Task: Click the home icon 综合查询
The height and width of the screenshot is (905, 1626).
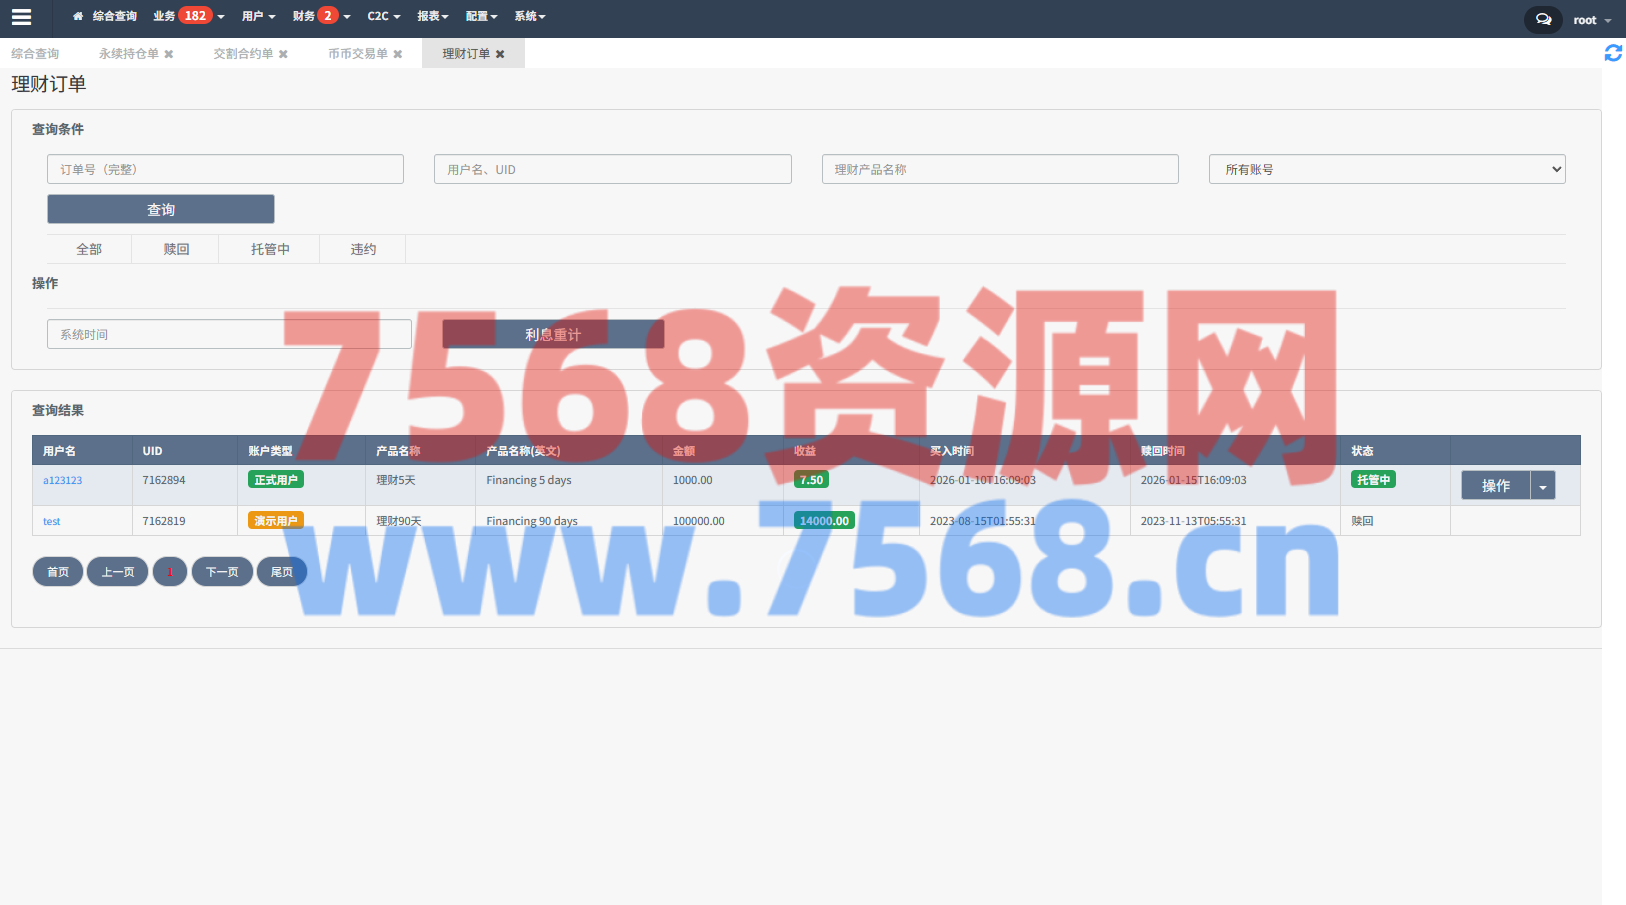Action: point(105,16)
